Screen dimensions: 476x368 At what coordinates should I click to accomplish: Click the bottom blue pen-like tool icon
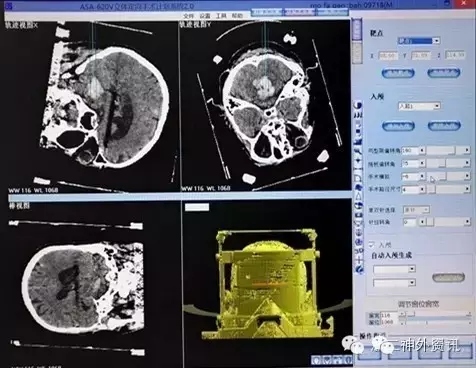click(x=359, y=269)
